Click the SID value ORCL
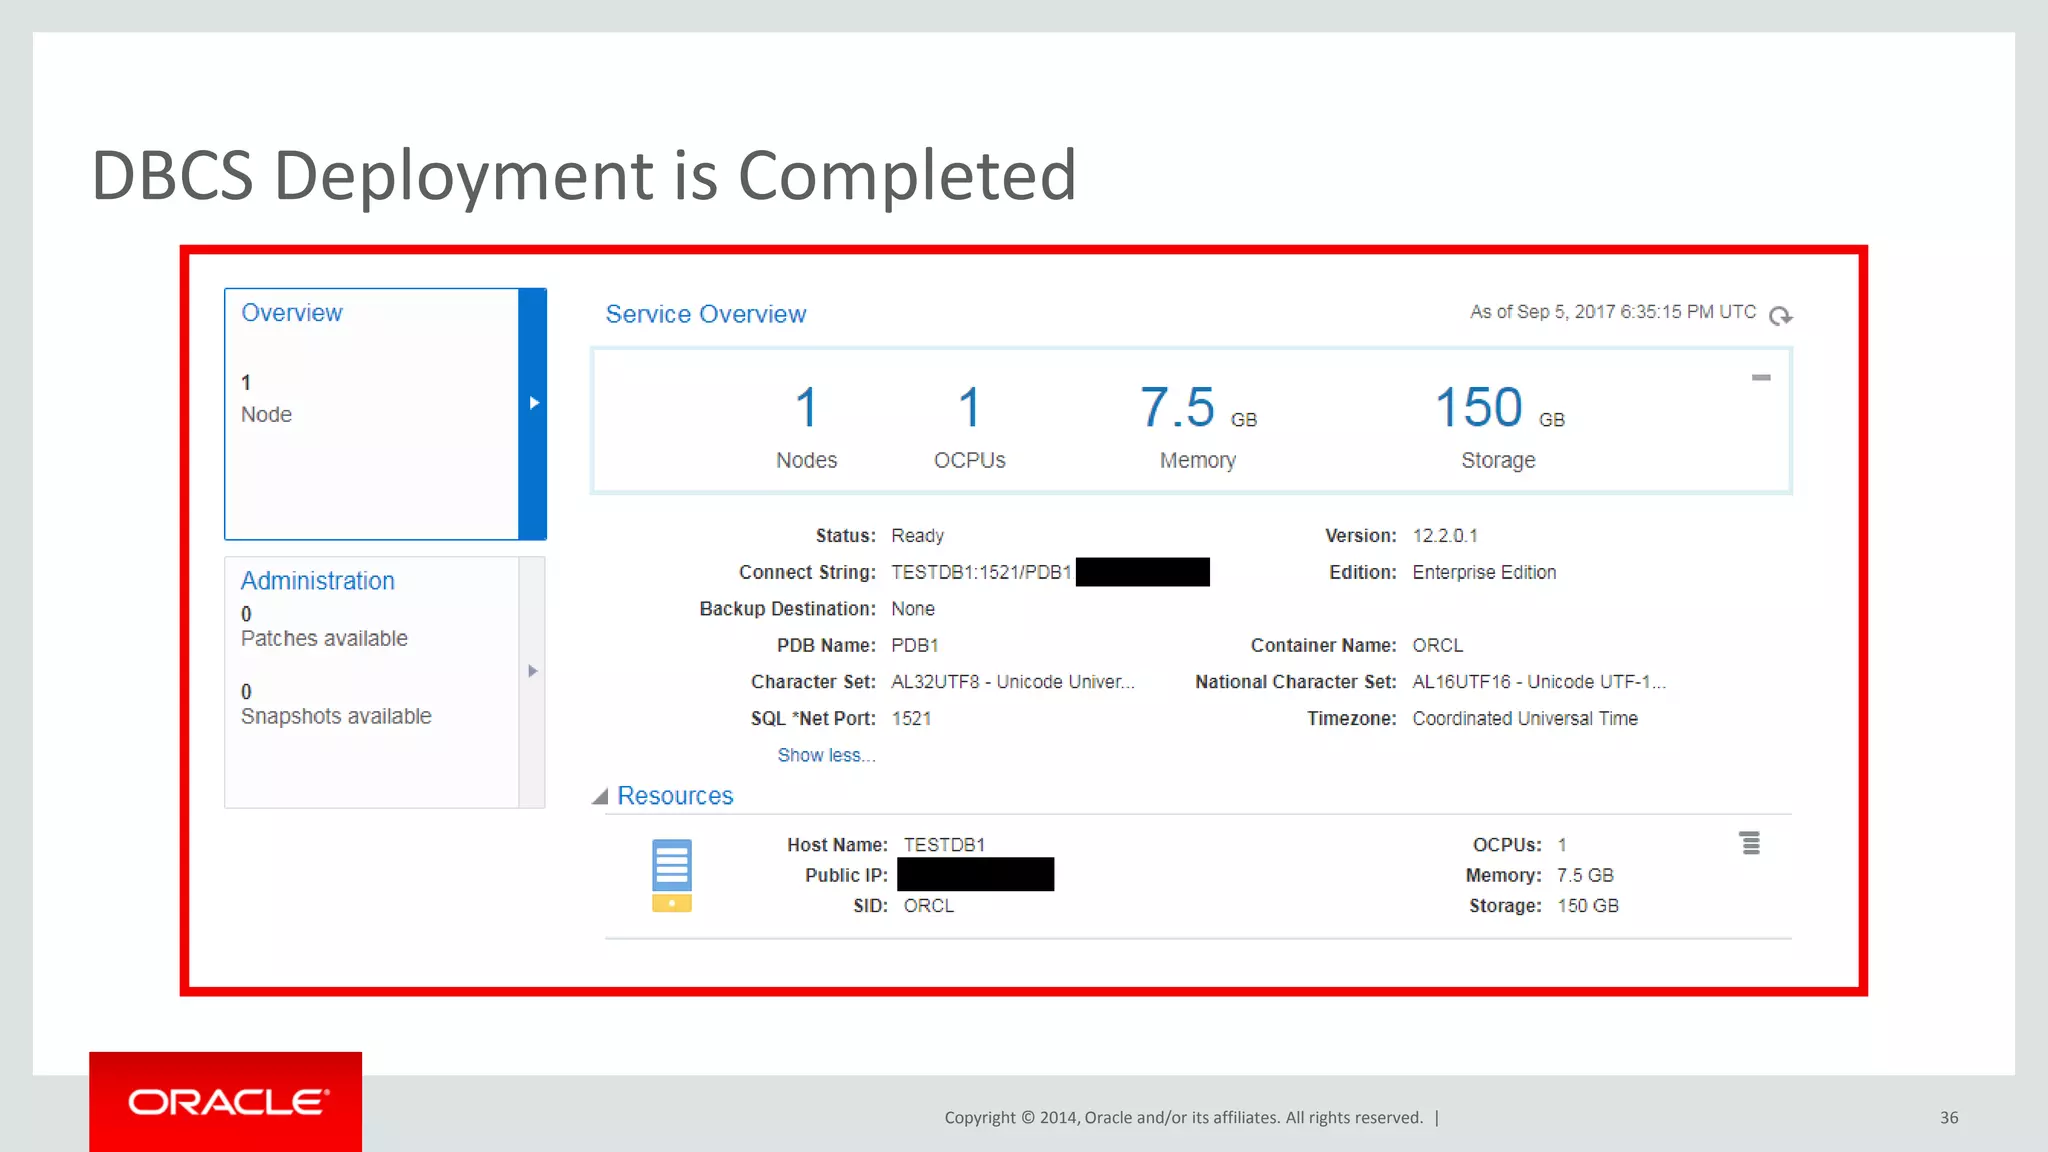Image resolution: width=2048 pixels, height=1152 pixels. [x=929, y=906]
